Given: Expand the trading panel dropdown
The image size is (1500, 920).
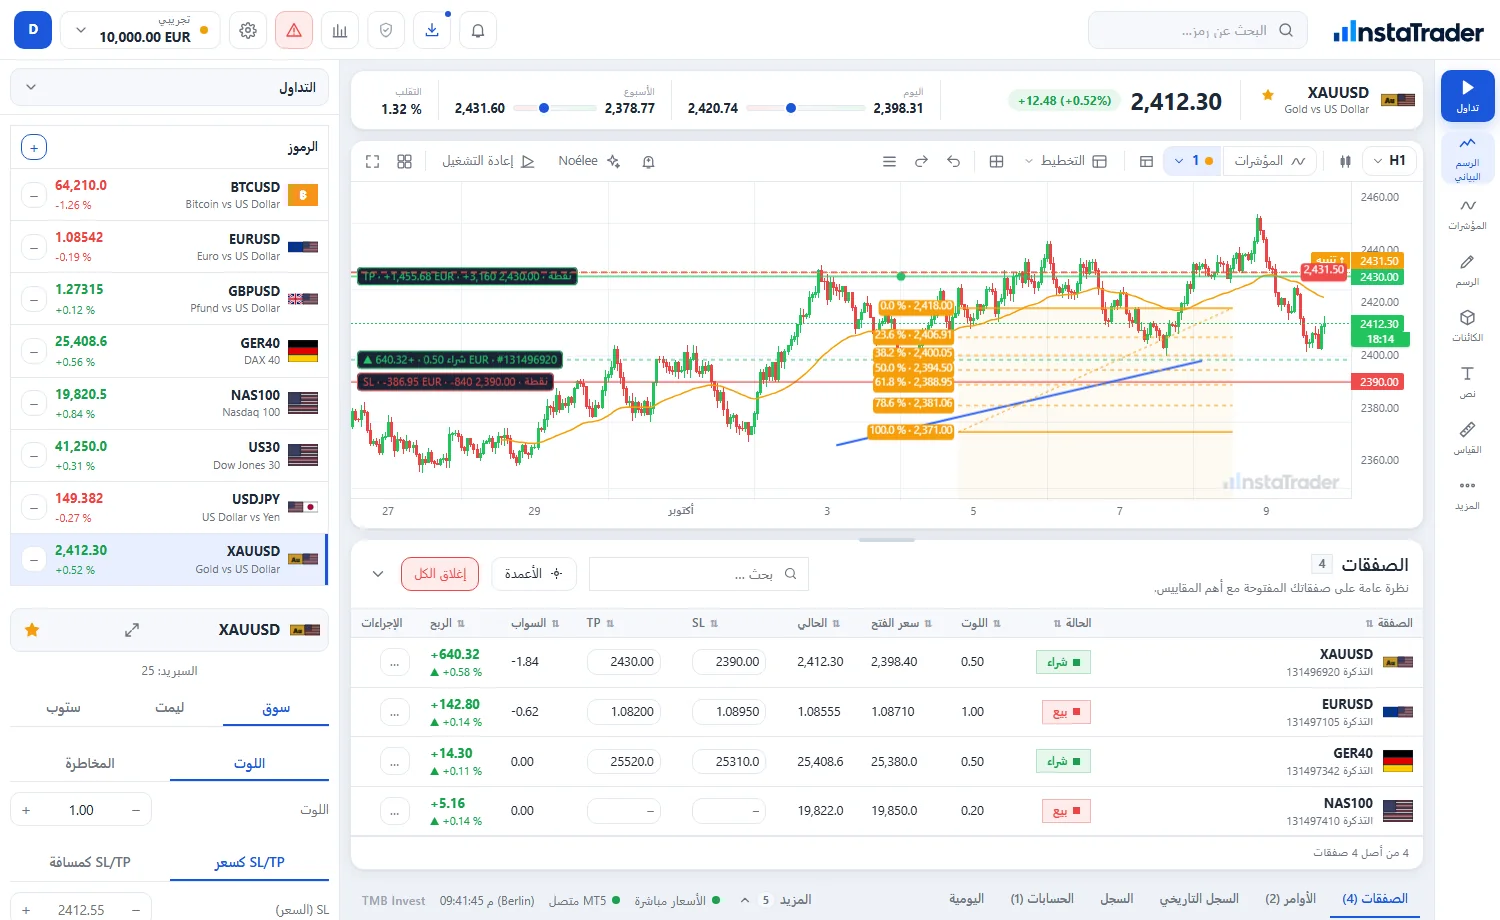Looking at the screenshot, I should pyautogui.click(x=169, y=87).
